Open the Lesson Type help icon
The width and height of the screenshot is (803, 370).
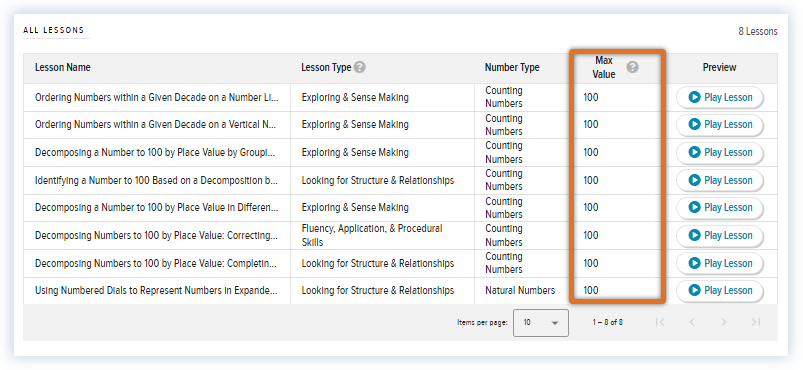pos(360,67)
